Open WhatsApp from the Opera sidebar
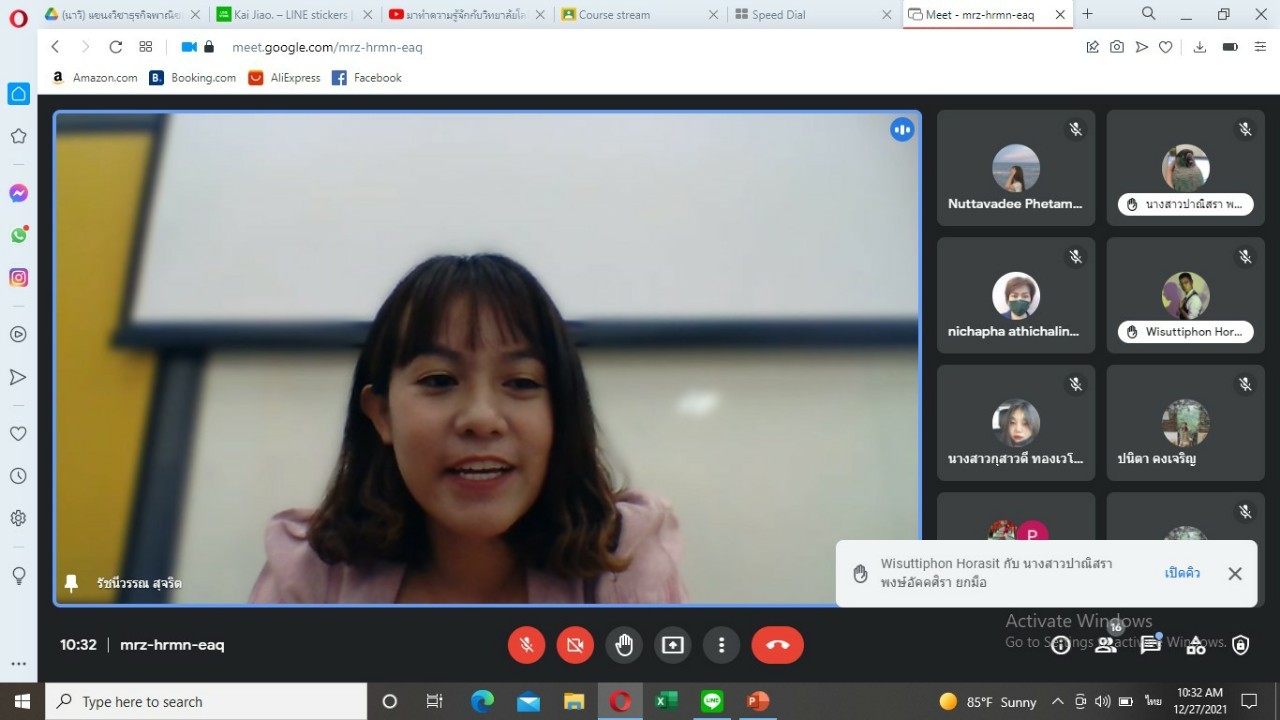The width and height of the screenshot is (1280, 720). click(x=18, y=235)
